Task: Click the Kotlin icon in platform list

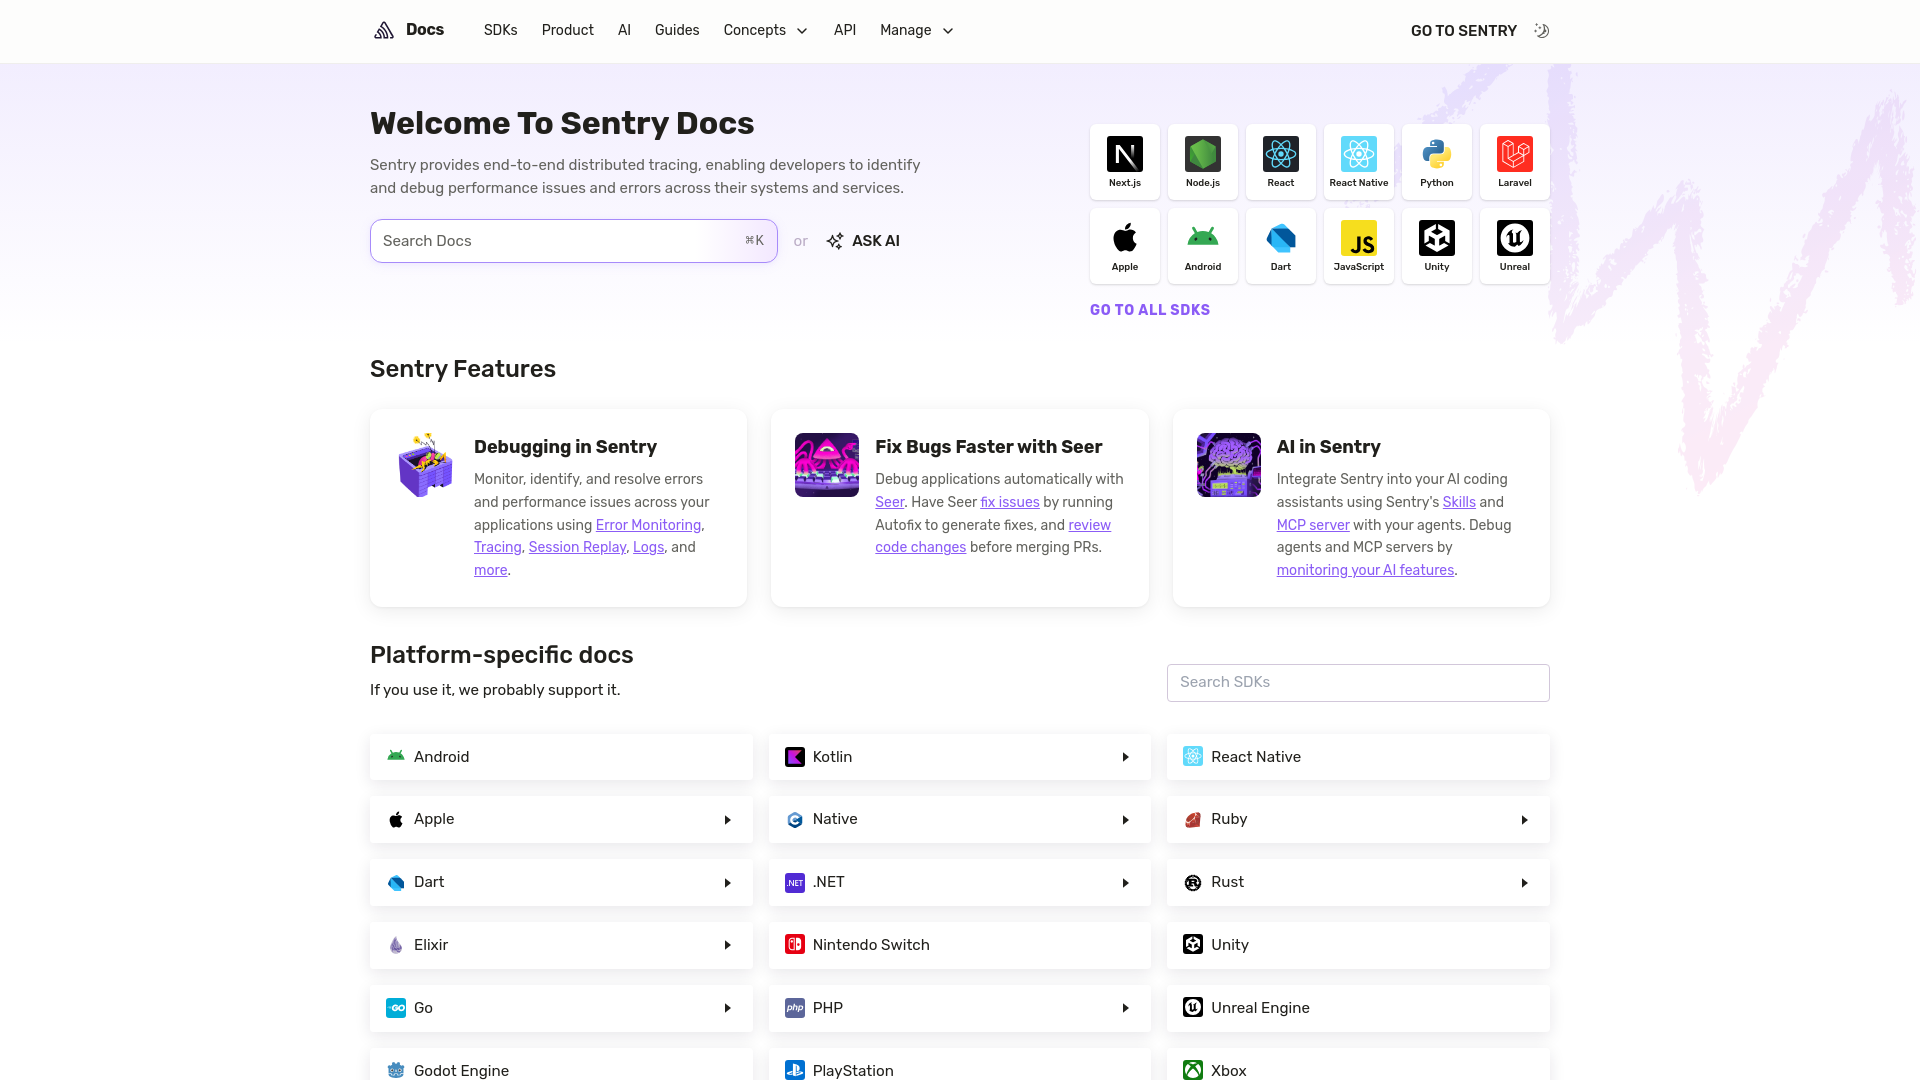Action: [x=795, y=757]
